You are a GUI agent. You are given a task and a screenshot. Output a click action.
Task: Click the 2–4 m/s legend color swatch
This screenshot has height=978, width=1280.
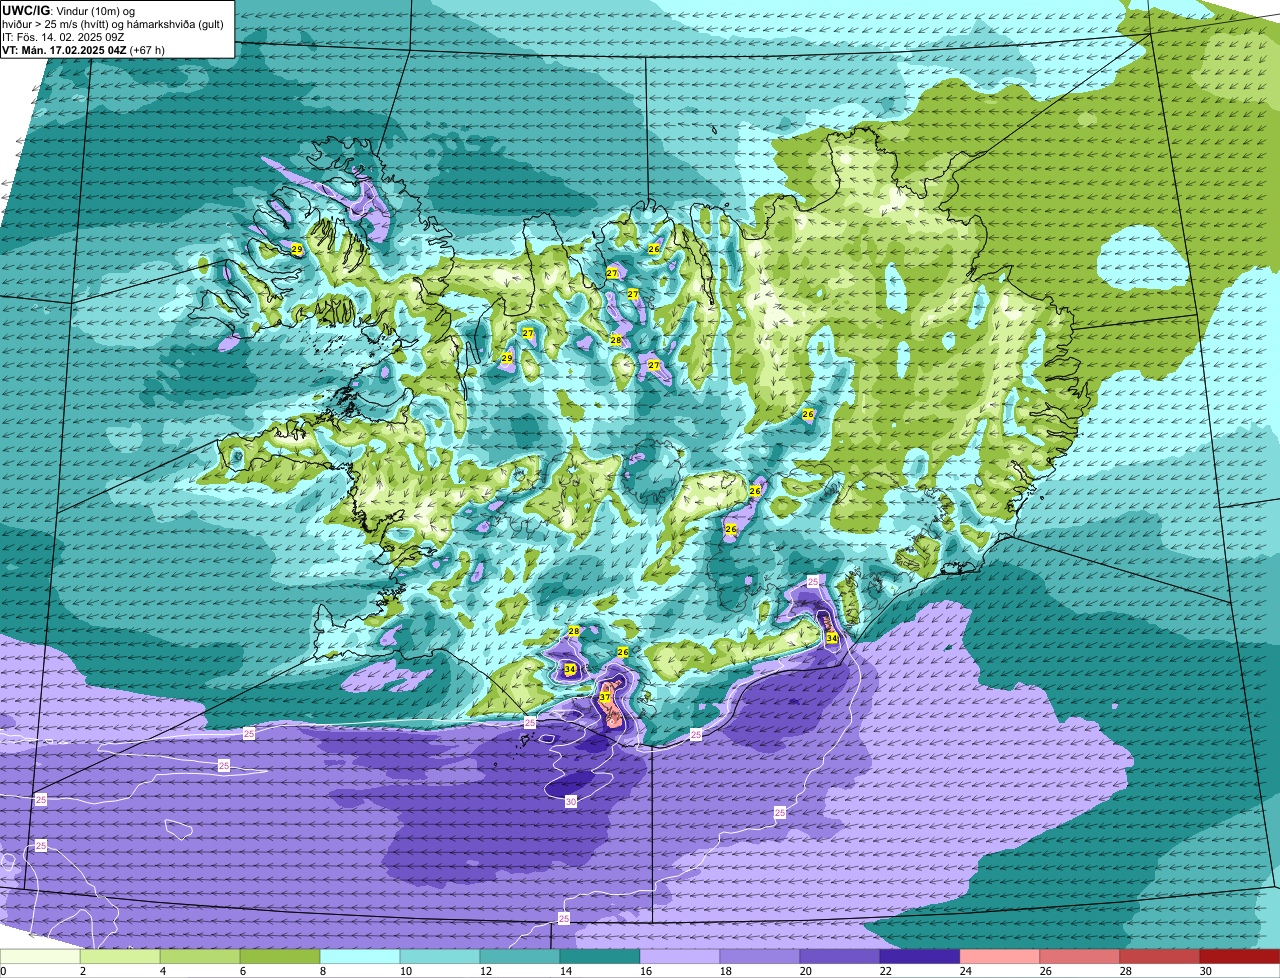pyautogui.click(x=120, y=957)
